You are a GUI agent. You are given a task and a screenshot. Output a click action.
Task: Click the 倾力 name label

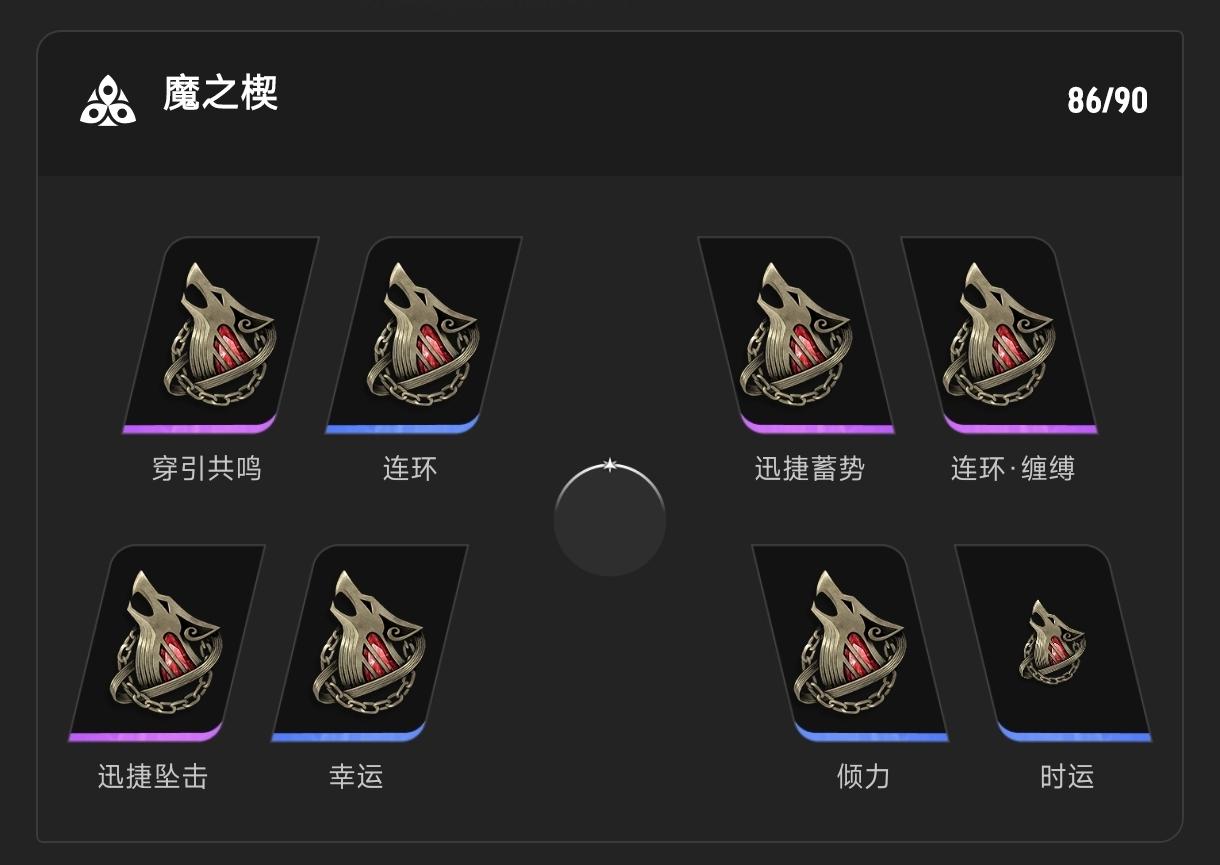coord(863,777)
